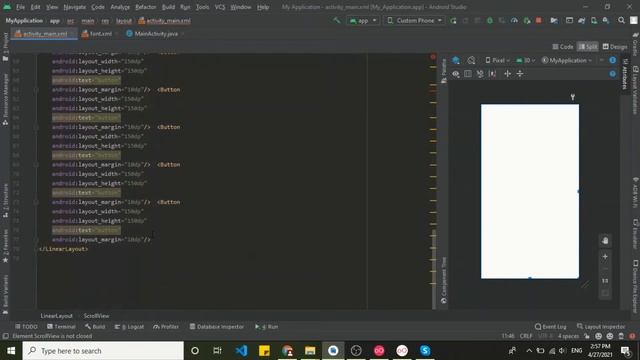This screenshot has width=640, height=360.
Task: Open the Database Inspector tool window
Action: [217, 327]
